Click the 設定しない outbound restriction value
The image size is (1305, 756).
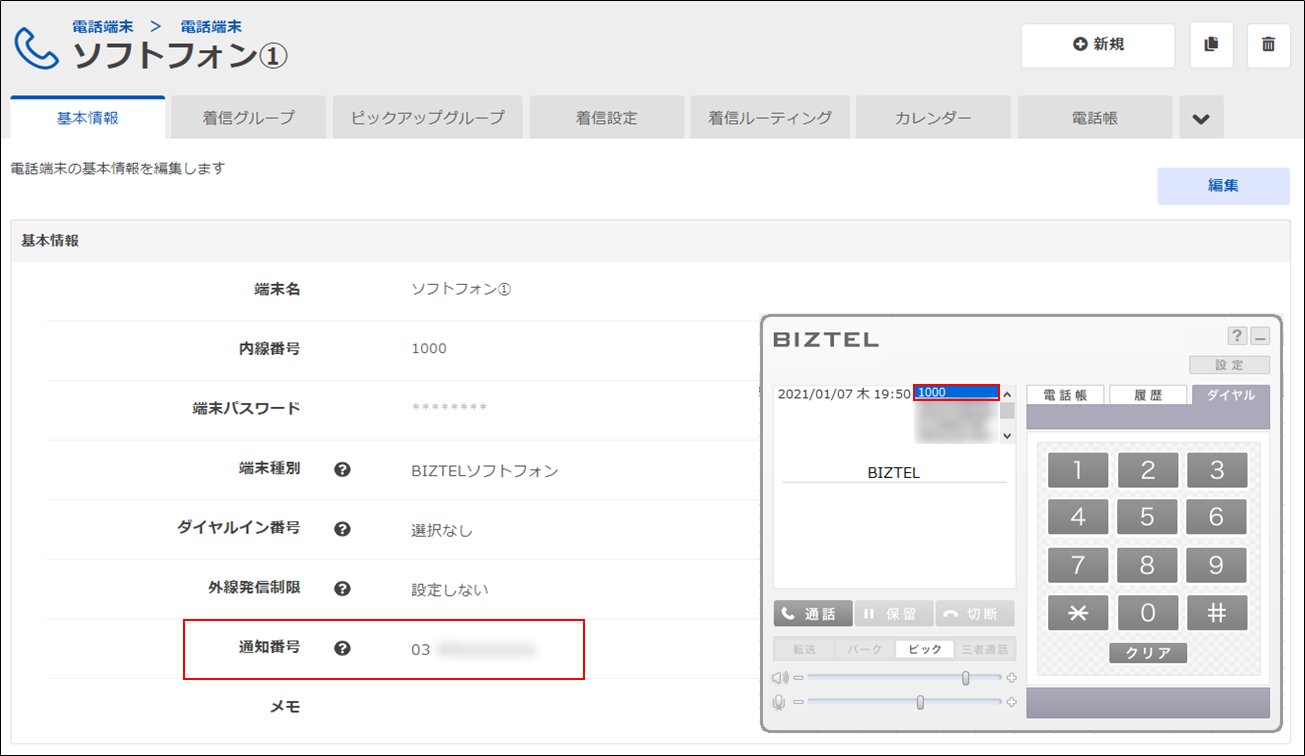[x=450, y=589]
